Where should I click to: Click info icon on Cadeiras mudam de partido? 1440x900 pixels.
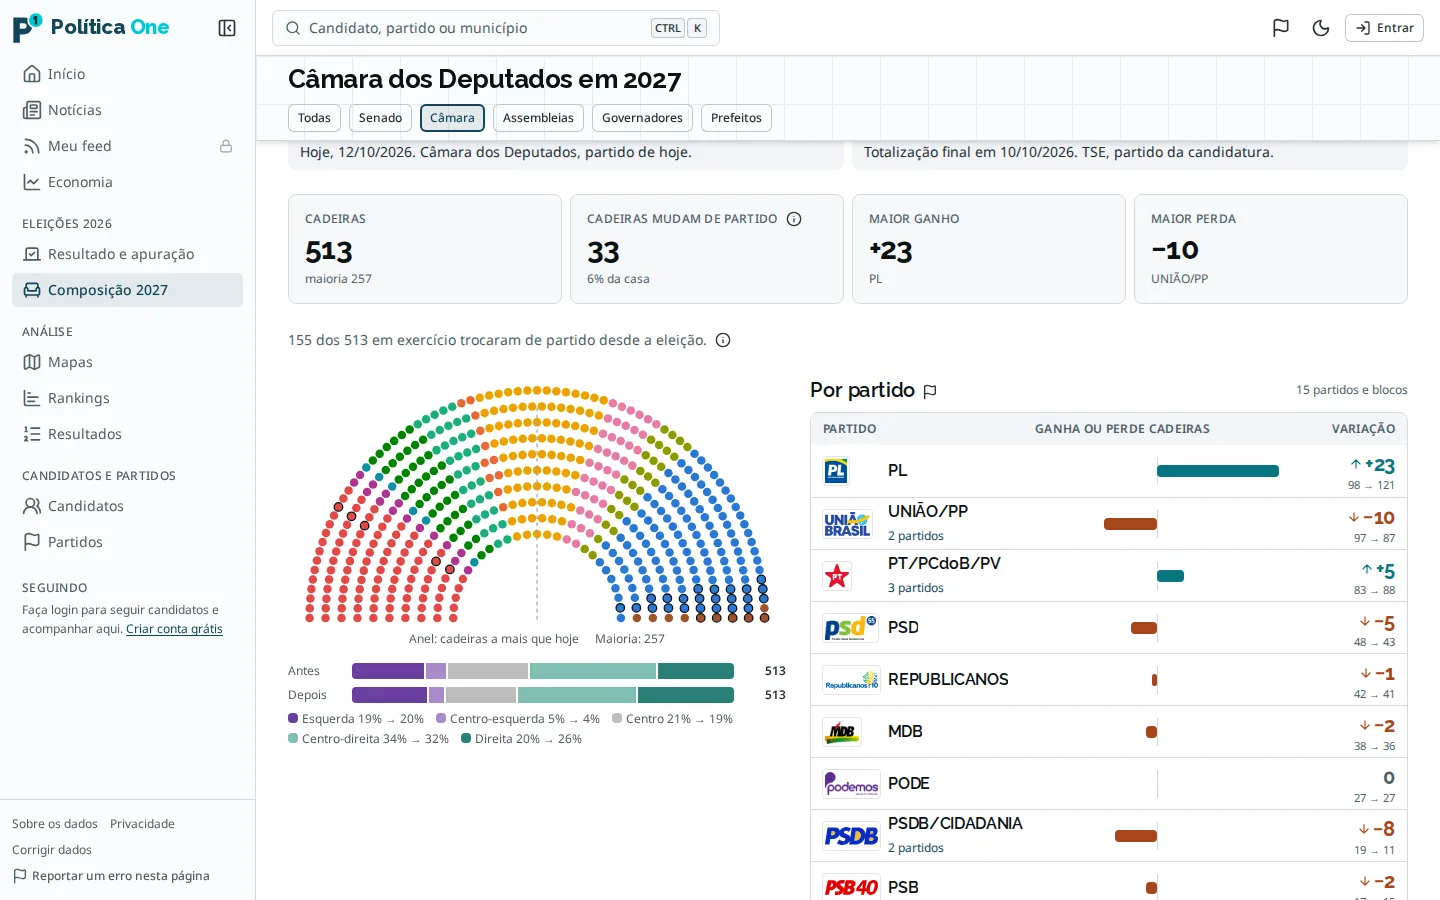(x=794, y=219)
